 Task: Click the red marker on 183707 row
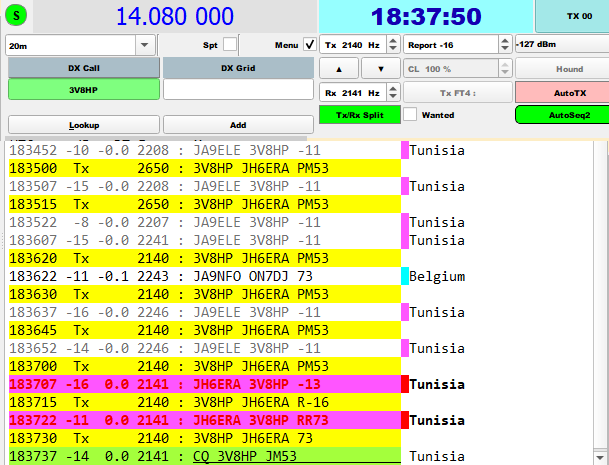point(405,384)
